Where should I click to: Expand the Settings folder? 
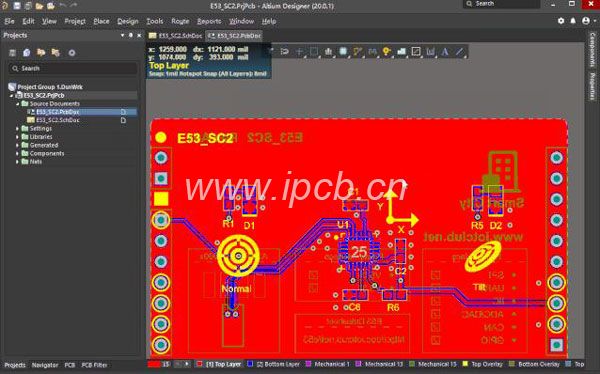pos(17,129)
